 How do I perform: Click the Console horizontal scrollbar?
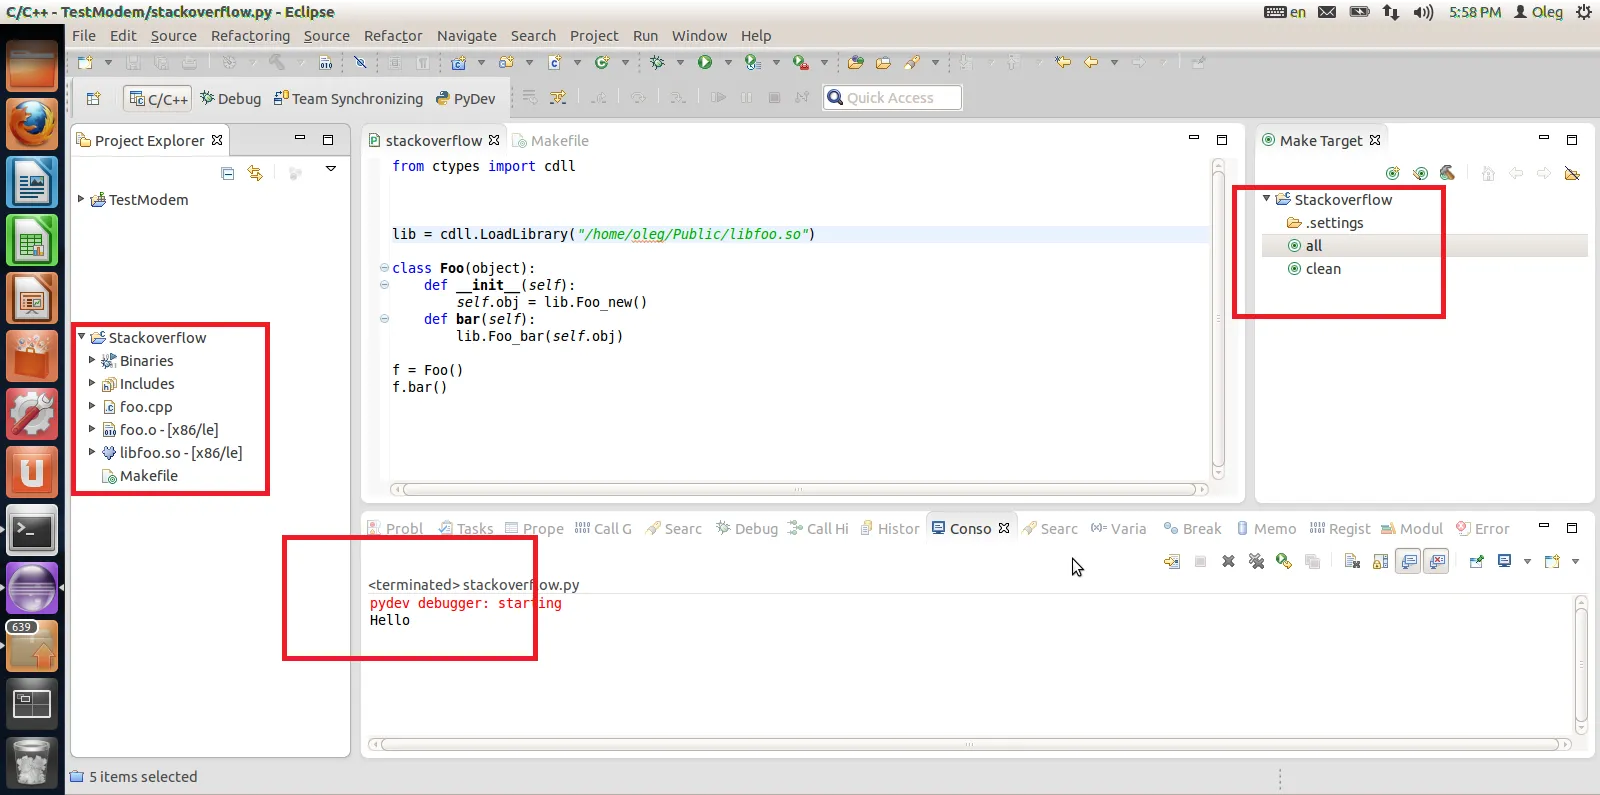tap(968, 744)
